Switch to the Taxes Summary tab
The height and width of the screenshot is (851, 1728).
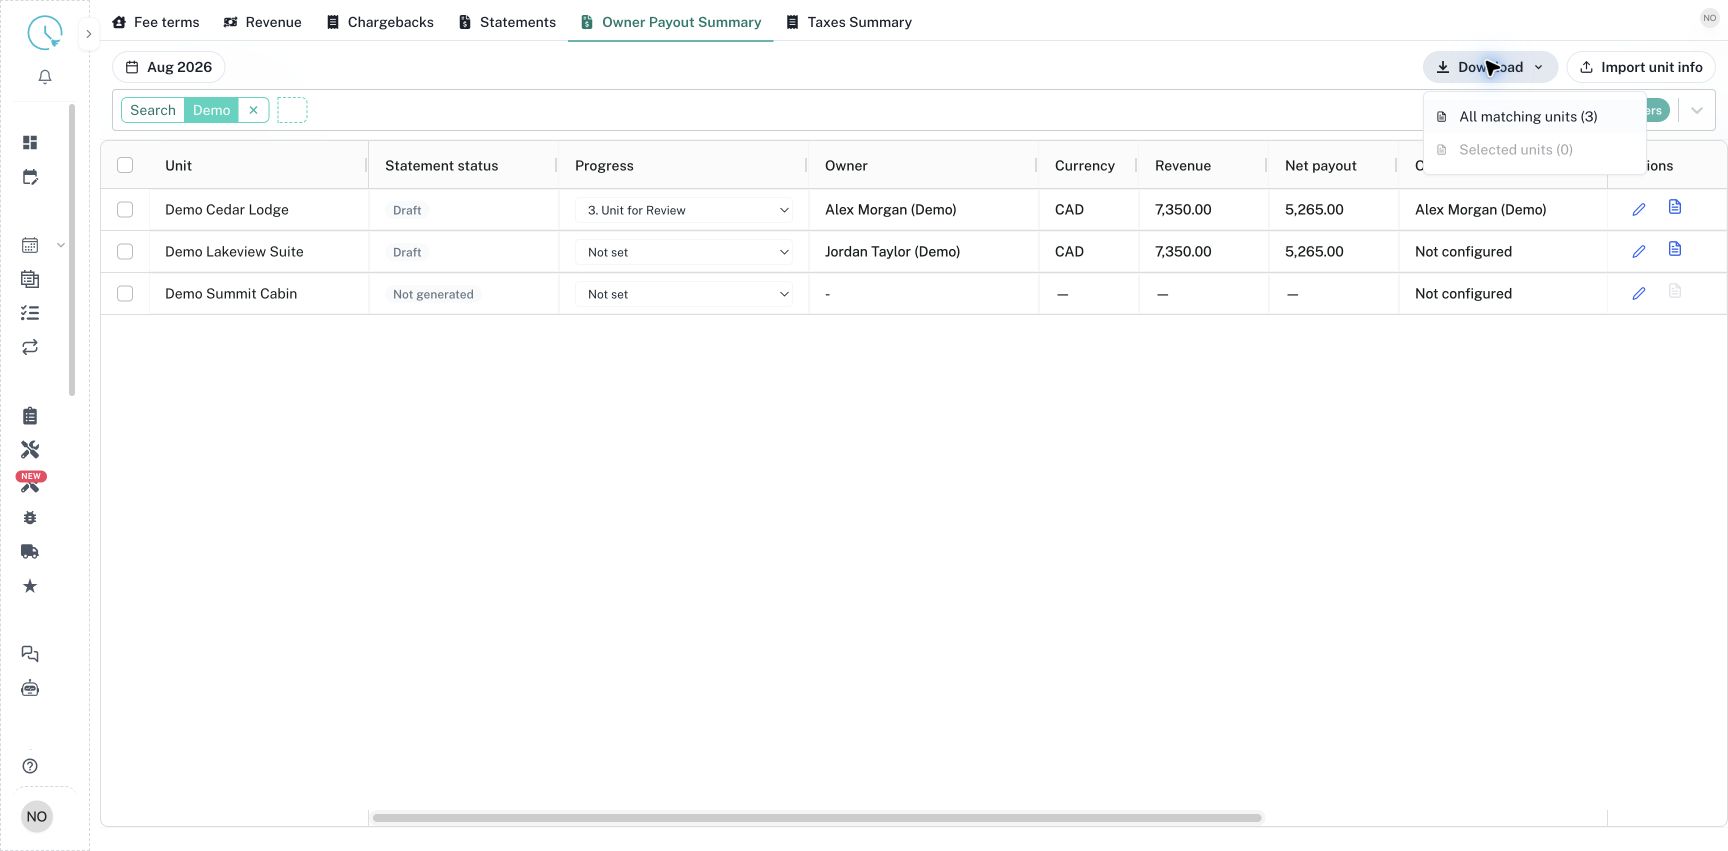[x=849, y=22]
